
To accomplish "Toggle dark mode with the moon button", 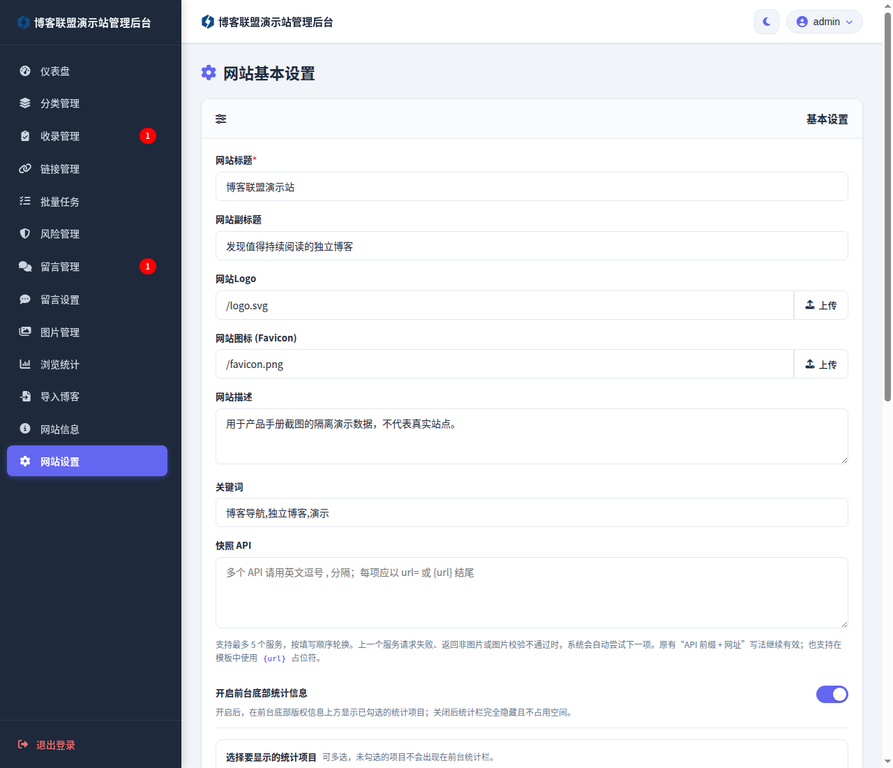I will (767, 22).
